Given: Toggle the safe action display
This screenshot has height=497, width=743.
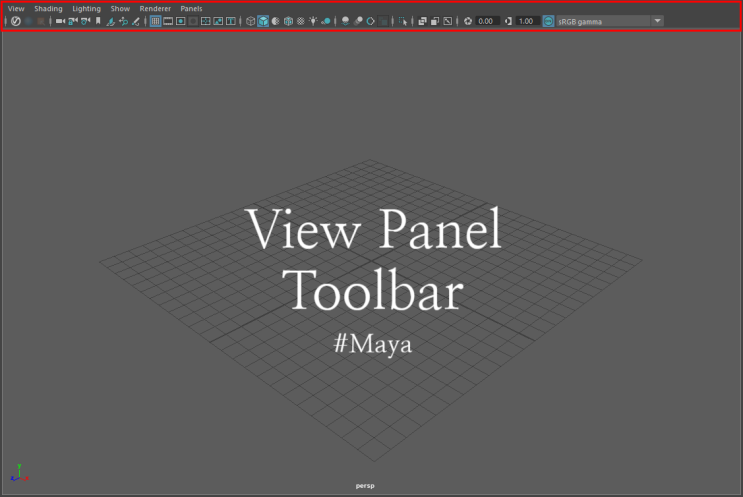Looking at the screenshot, I should click(218, 21).
